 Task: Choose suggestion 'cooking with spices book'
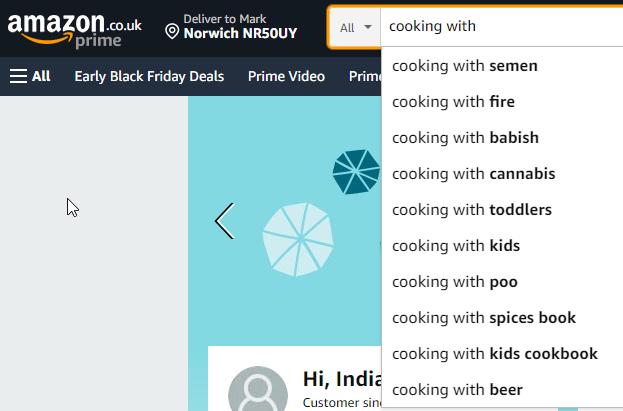click(x=484, y=318)
